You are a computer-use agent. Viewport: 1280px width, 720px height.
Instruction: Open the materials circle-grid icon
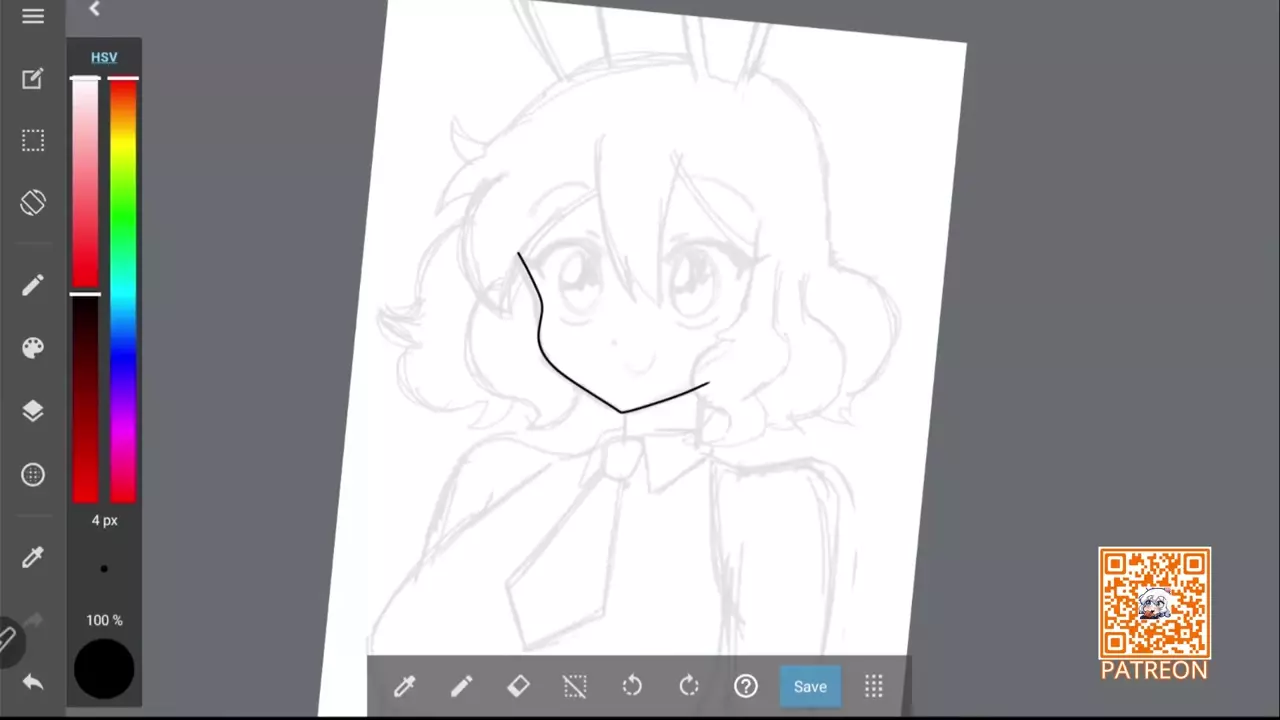click(33, 475)
